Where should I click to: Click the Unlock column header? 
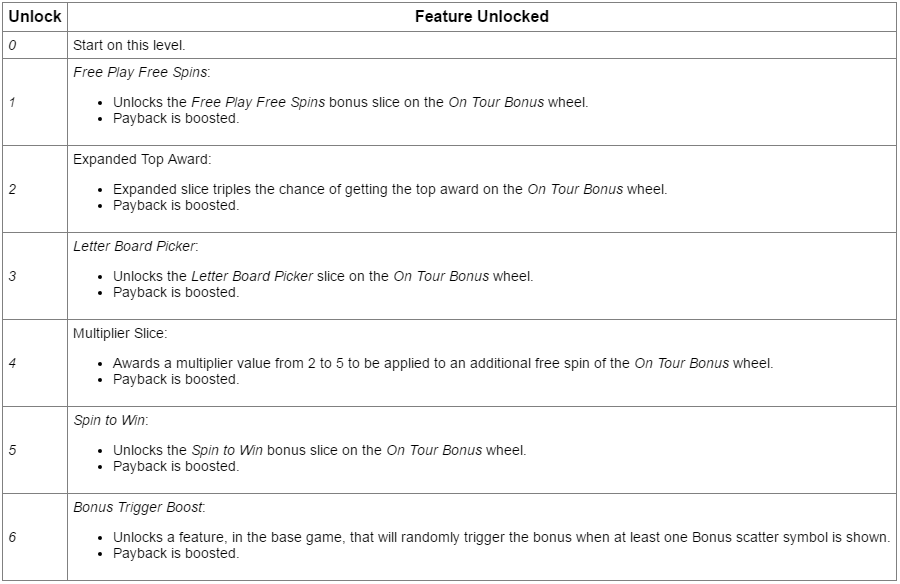coord(34,17)
